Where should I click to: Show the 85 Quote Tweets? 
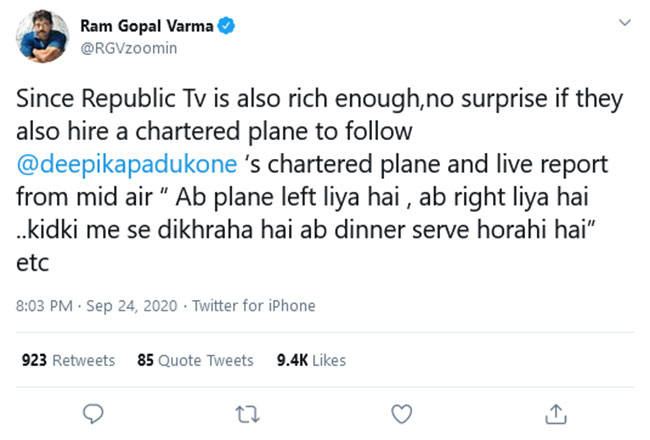coord(195,360)
